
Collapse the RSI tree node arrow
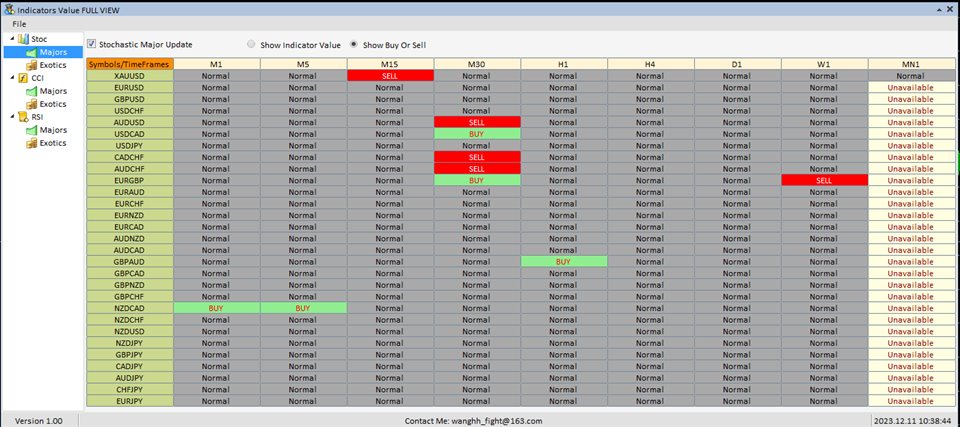point(12,117)
